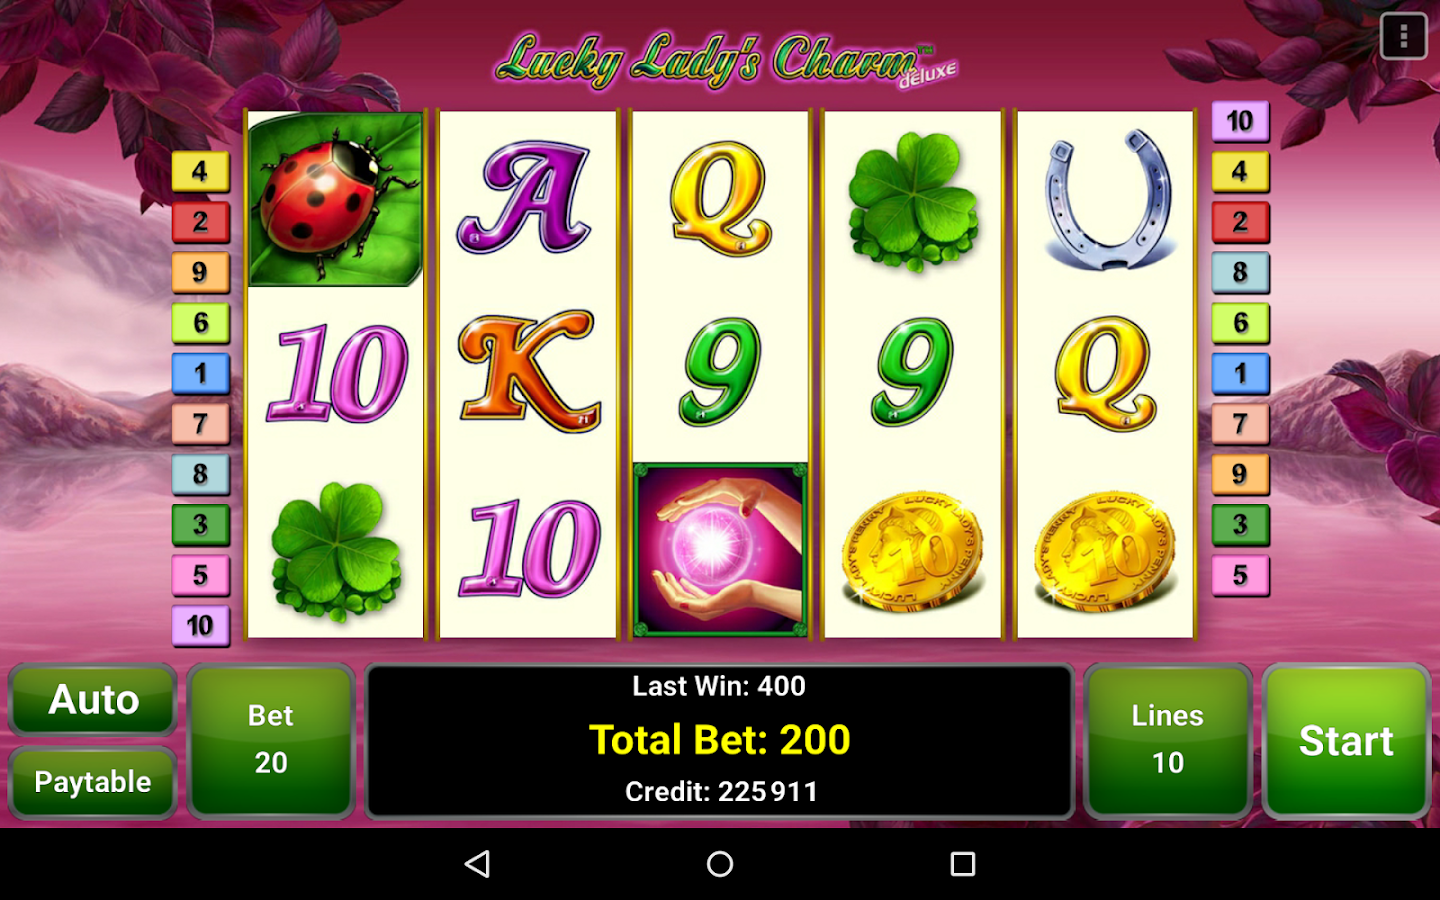Start the spin
Screen dimensions: 1440x900
1346,741
